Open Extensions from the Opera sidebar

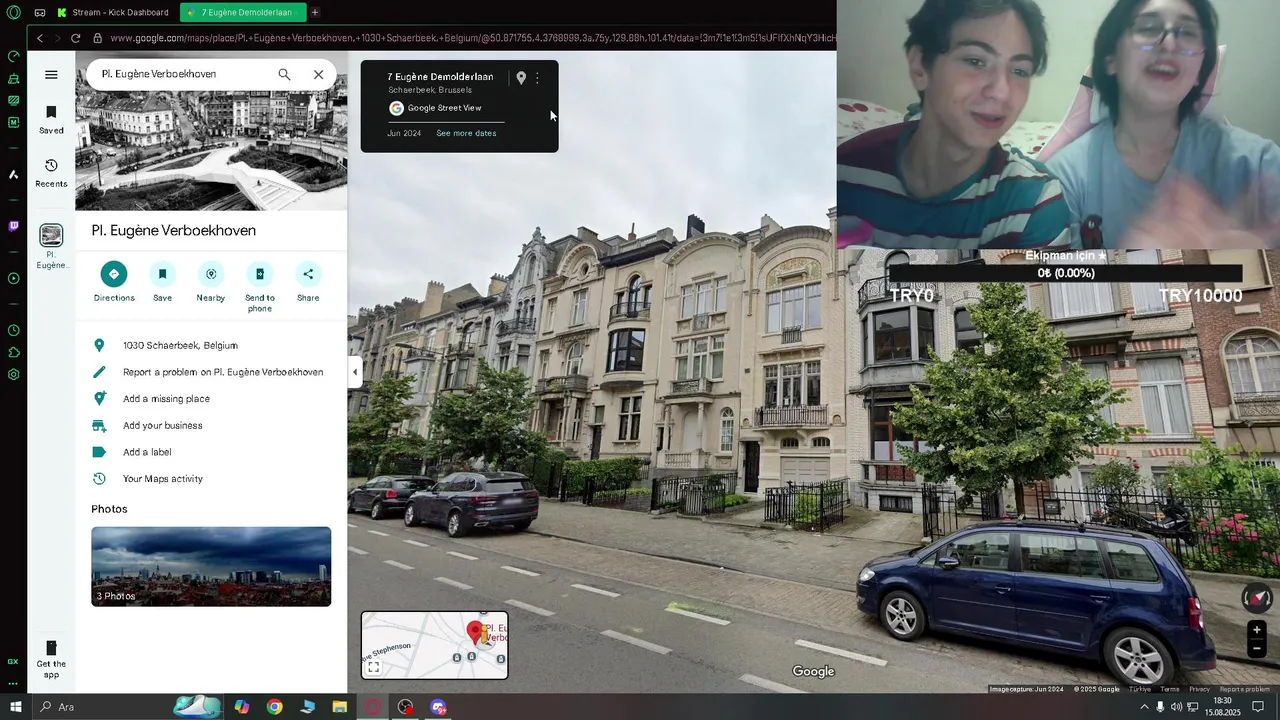(13, 352)
